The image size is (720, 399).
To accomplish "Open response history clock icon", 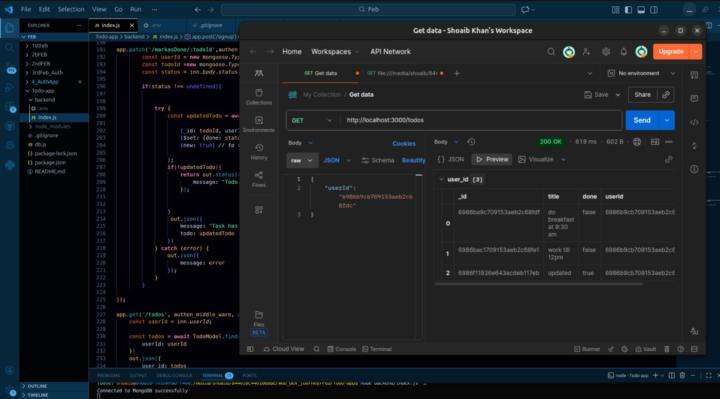I will click(471, 142).
